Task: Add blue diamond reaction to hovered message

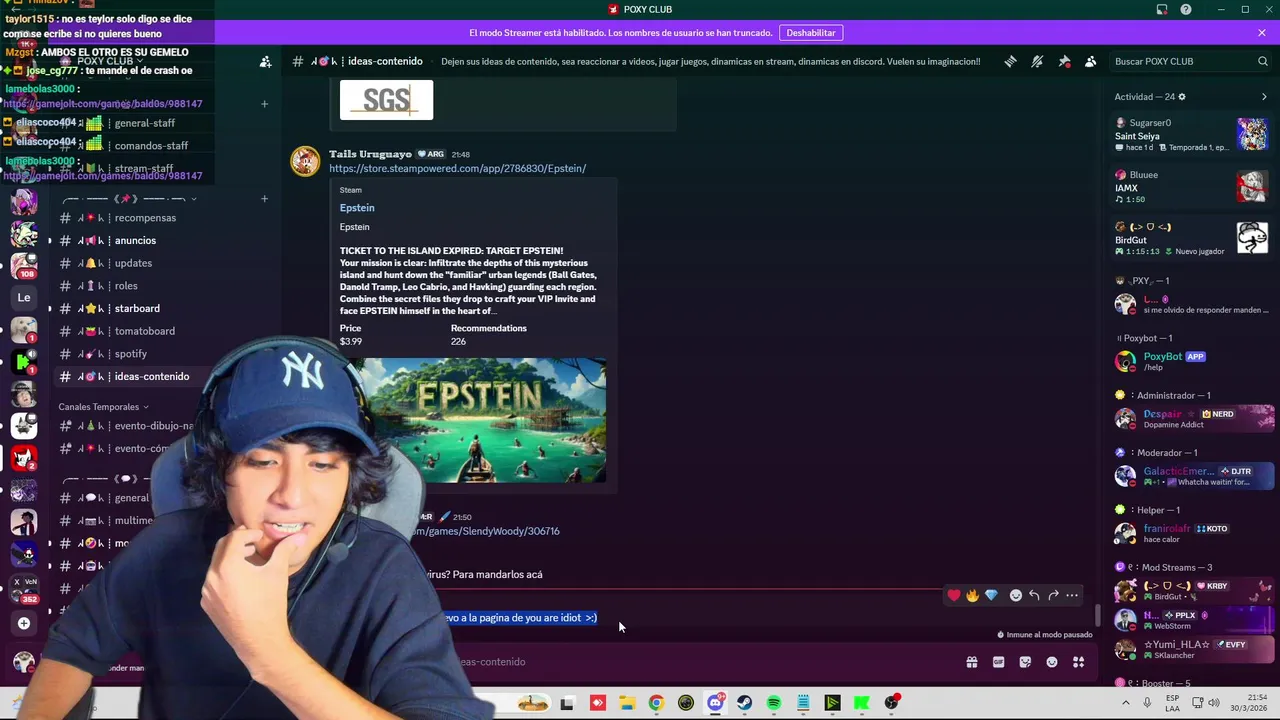Action: coord(991,595)
